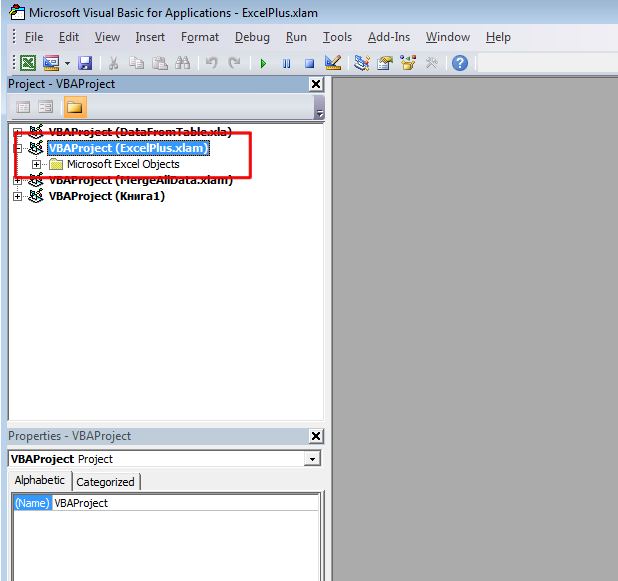Image resolution: width=618 pixels, height=581 pixels.
Task: Click the Save floppy disk icon
Action: click(x=85, y=63)
